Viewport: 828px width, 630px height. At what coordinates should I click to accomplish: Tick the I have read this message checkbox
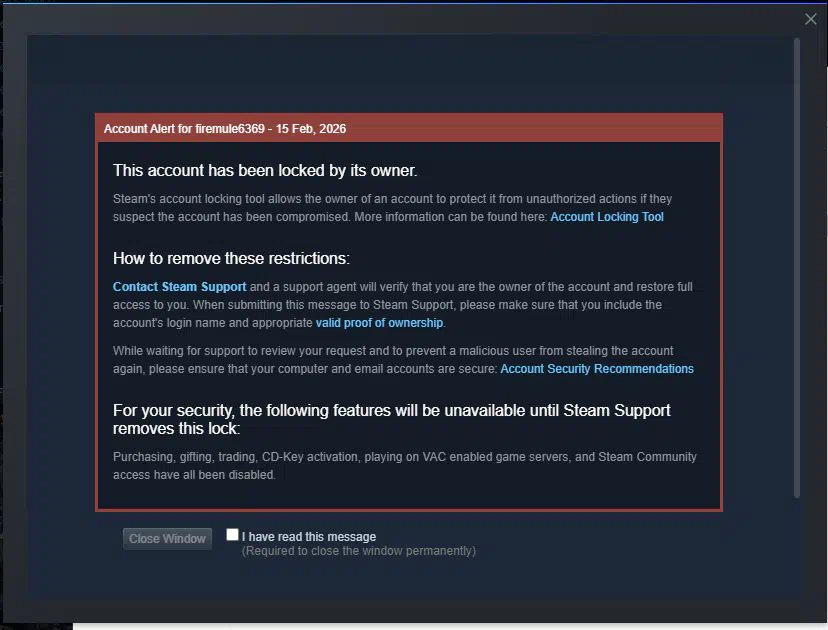pos(232,534)
